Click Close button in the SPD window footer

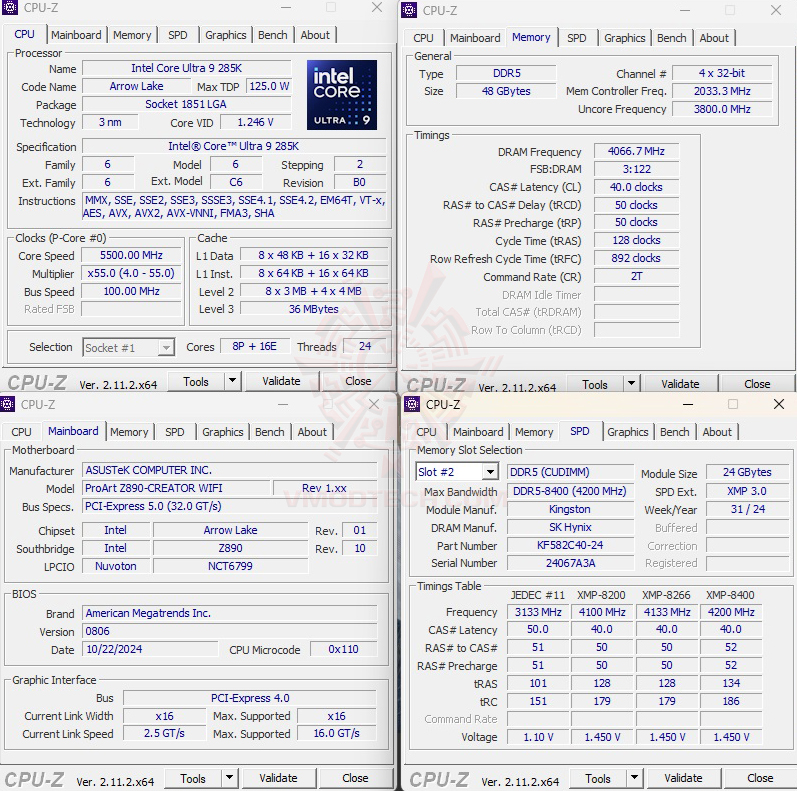coord(760,778)
